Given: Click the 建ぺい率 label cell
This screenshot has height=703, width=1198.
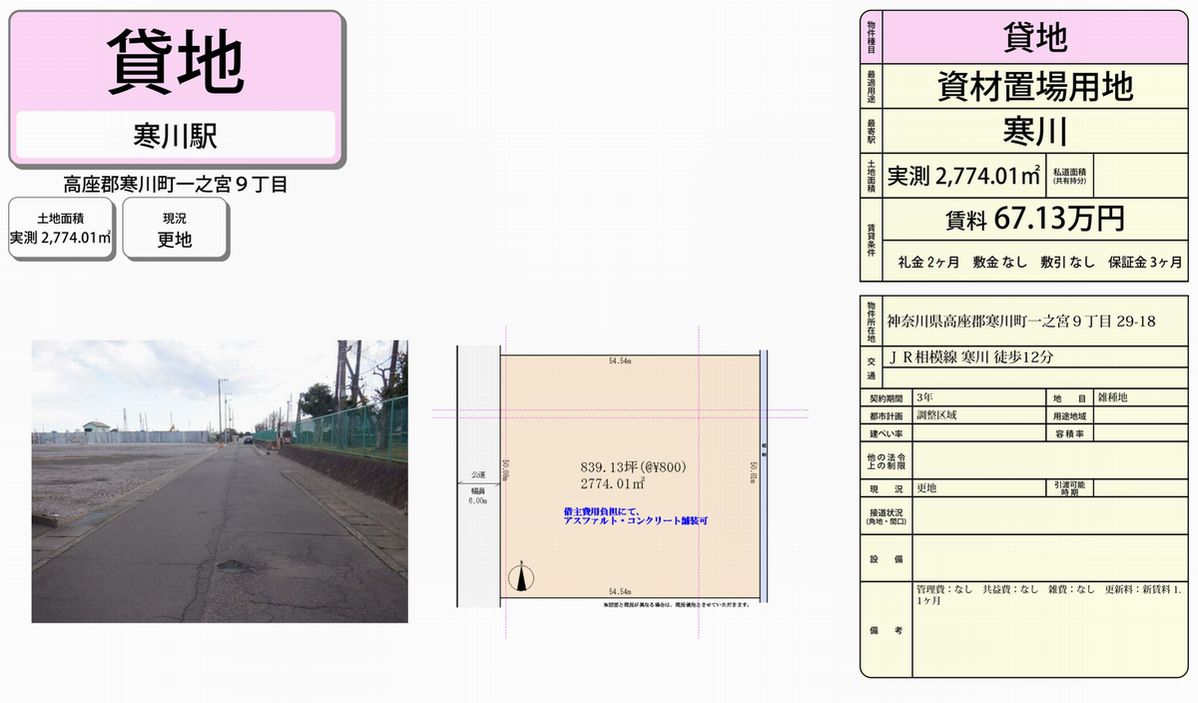Looking at the screenshot, I should coord(886,433).
